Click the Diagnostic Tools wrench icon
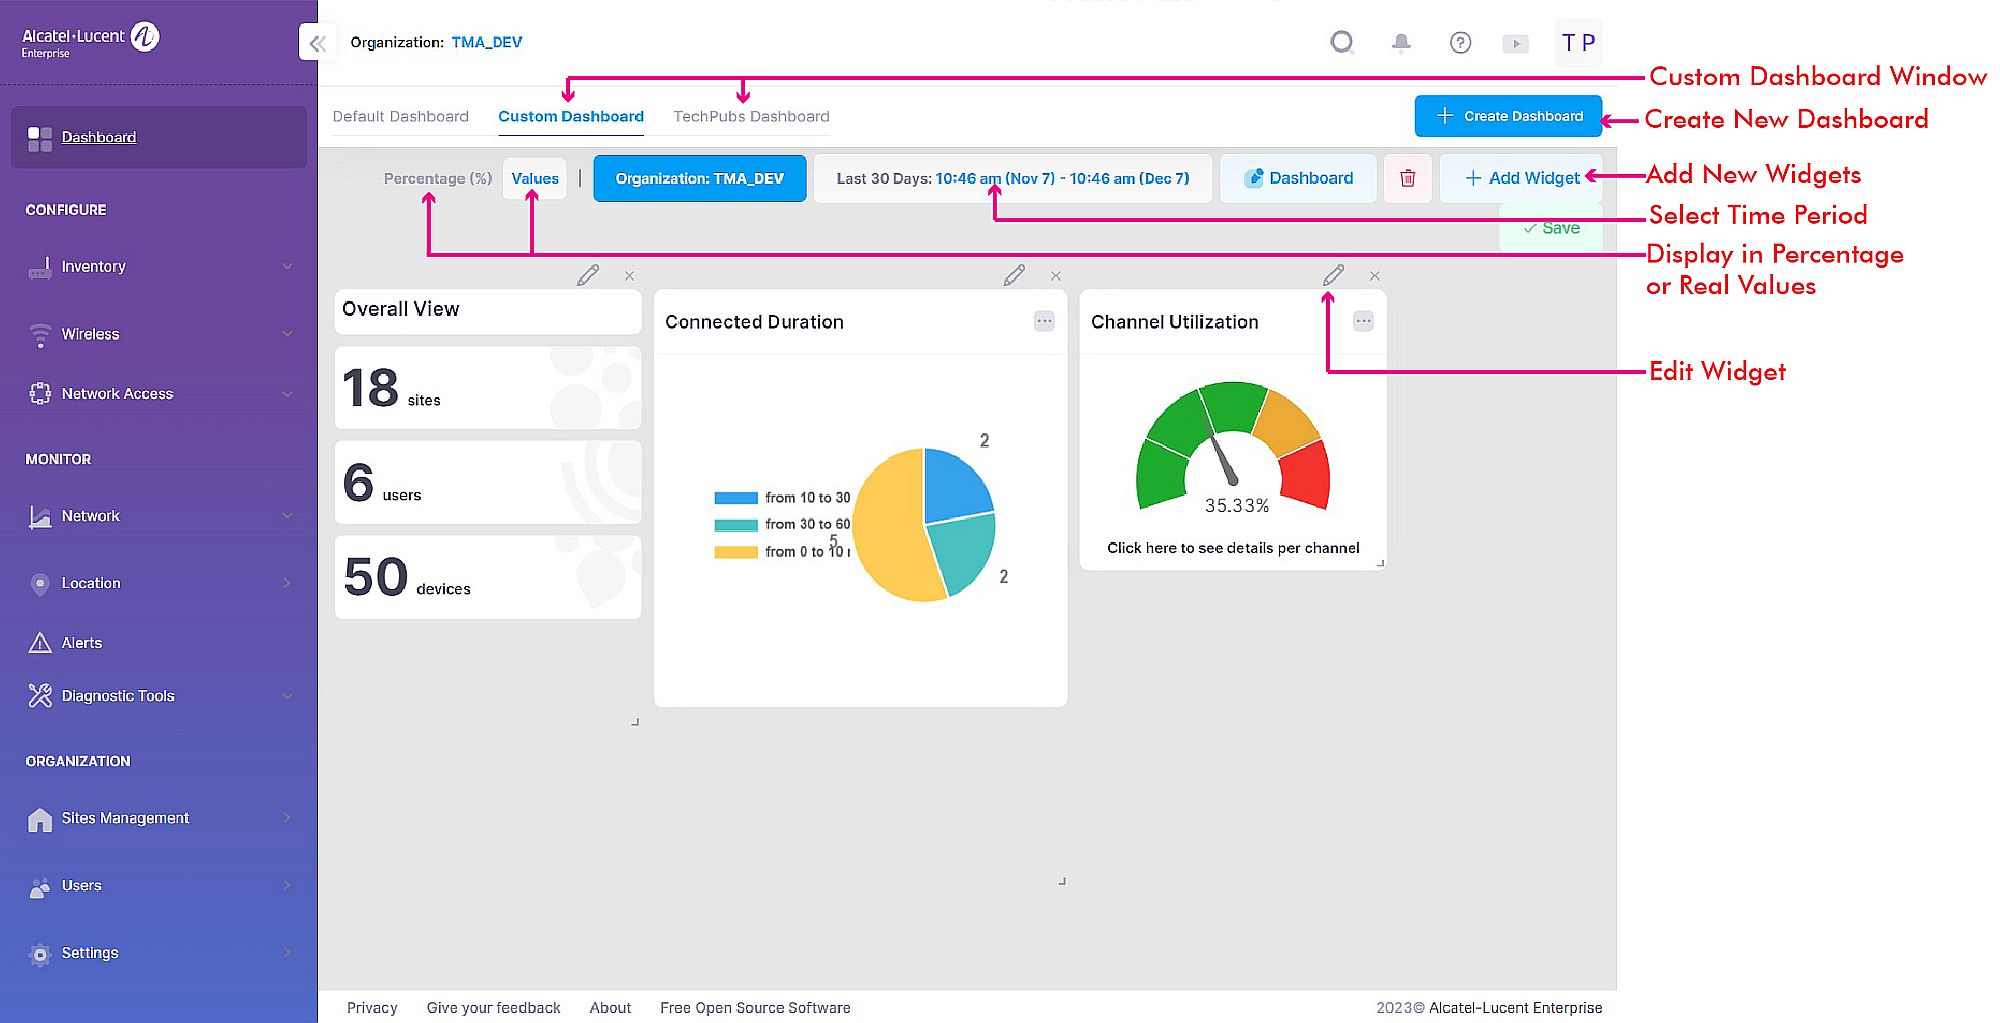The width and height of the screenshot is (2000, 1023). coord(40,696)
